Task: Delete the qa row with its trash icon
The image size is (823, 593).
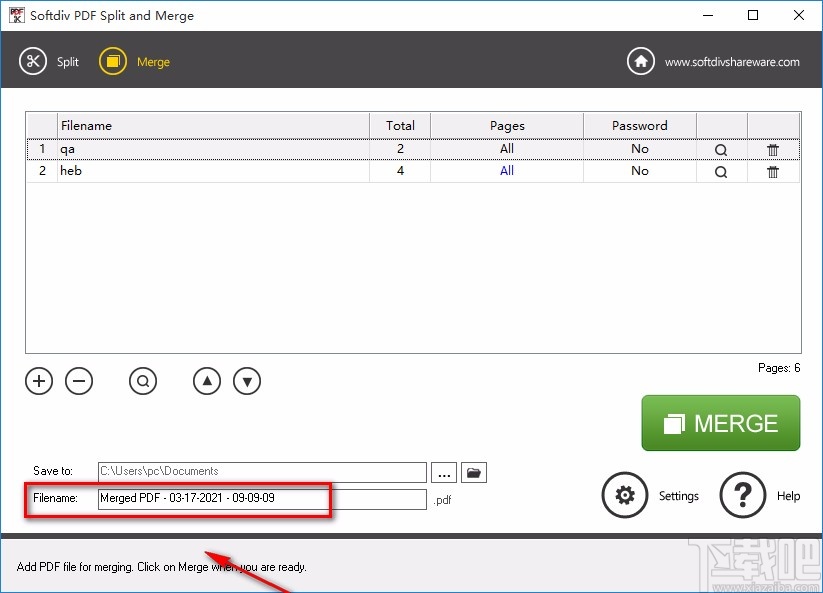Action: tap(773, 150)
